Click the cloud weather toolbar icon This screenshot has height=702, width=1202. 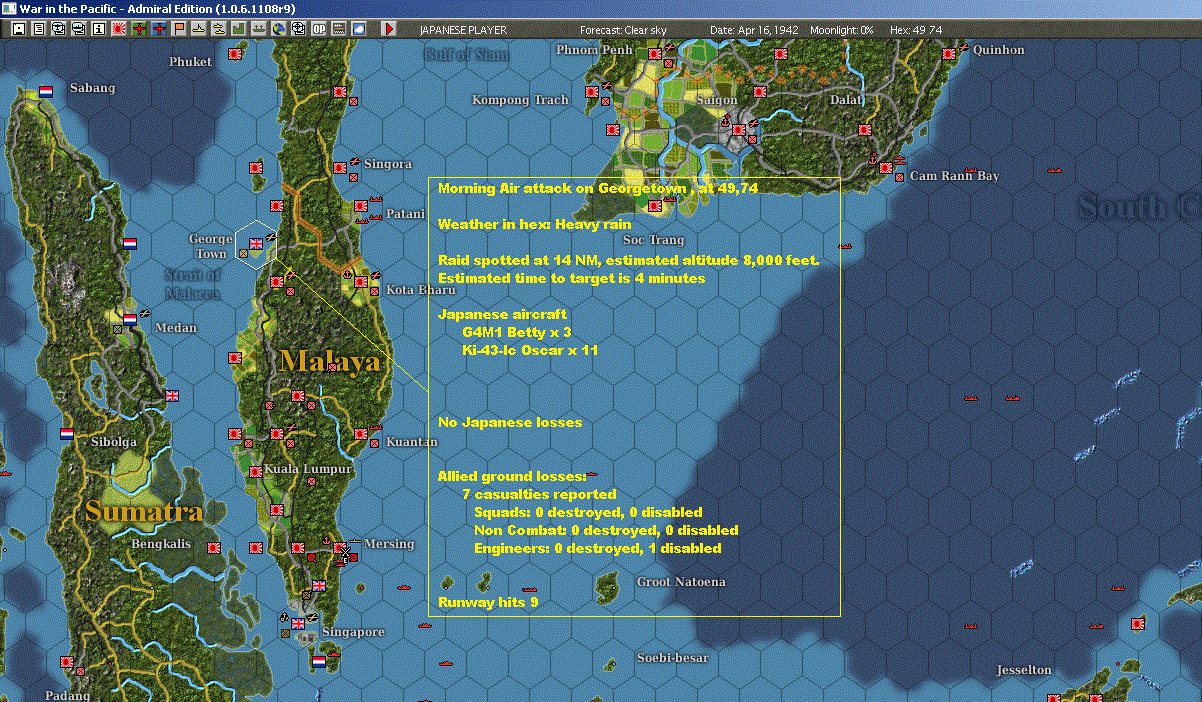coord(359,29)
